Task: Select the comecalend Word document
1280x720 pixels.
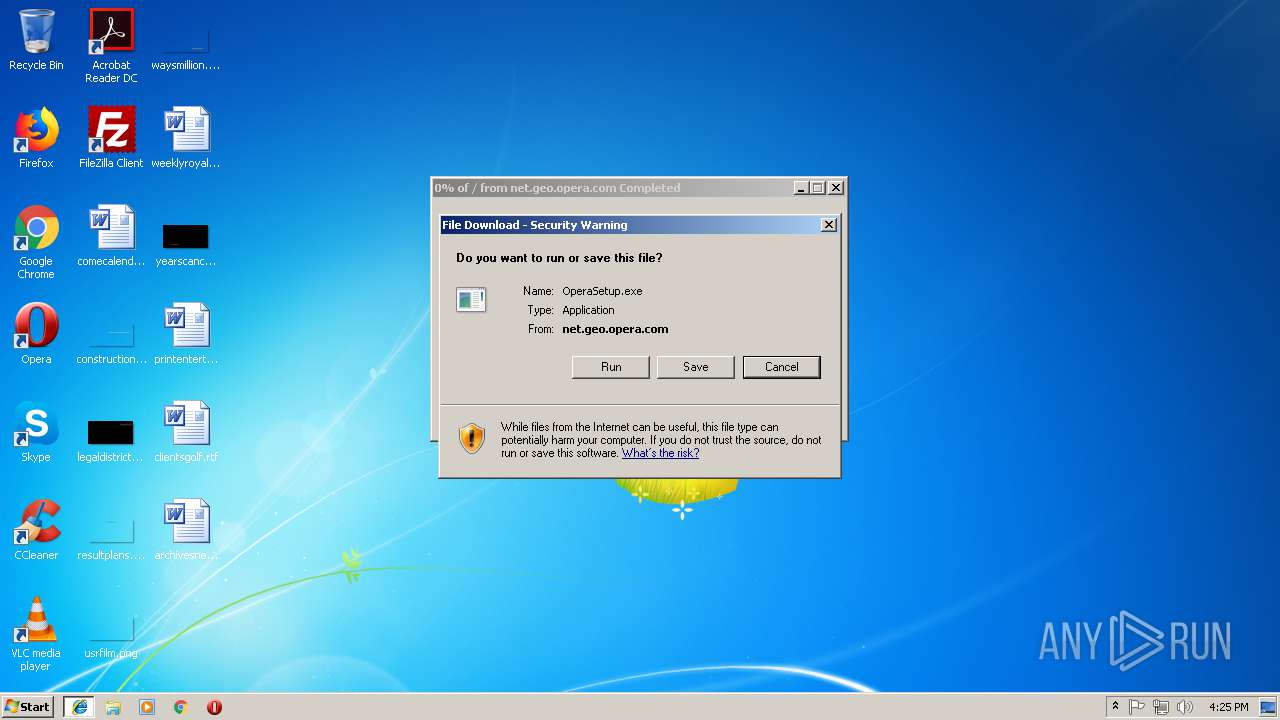Action: [x=111, y=237]
